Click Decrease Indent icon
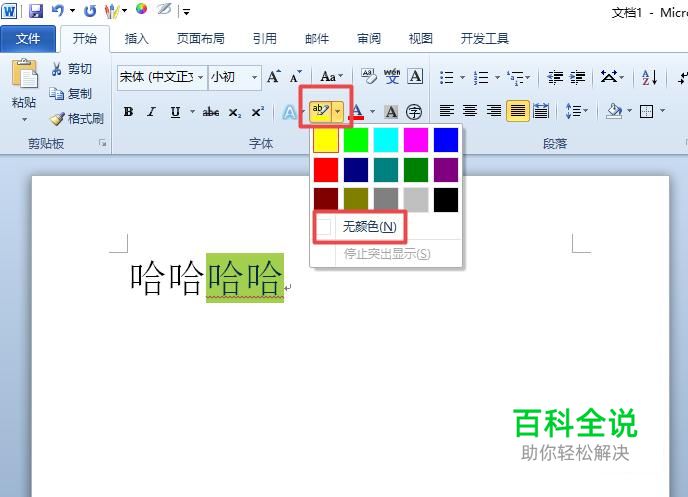Image resolution: width=688 pixels, height=497 pixels. (555, 77)
